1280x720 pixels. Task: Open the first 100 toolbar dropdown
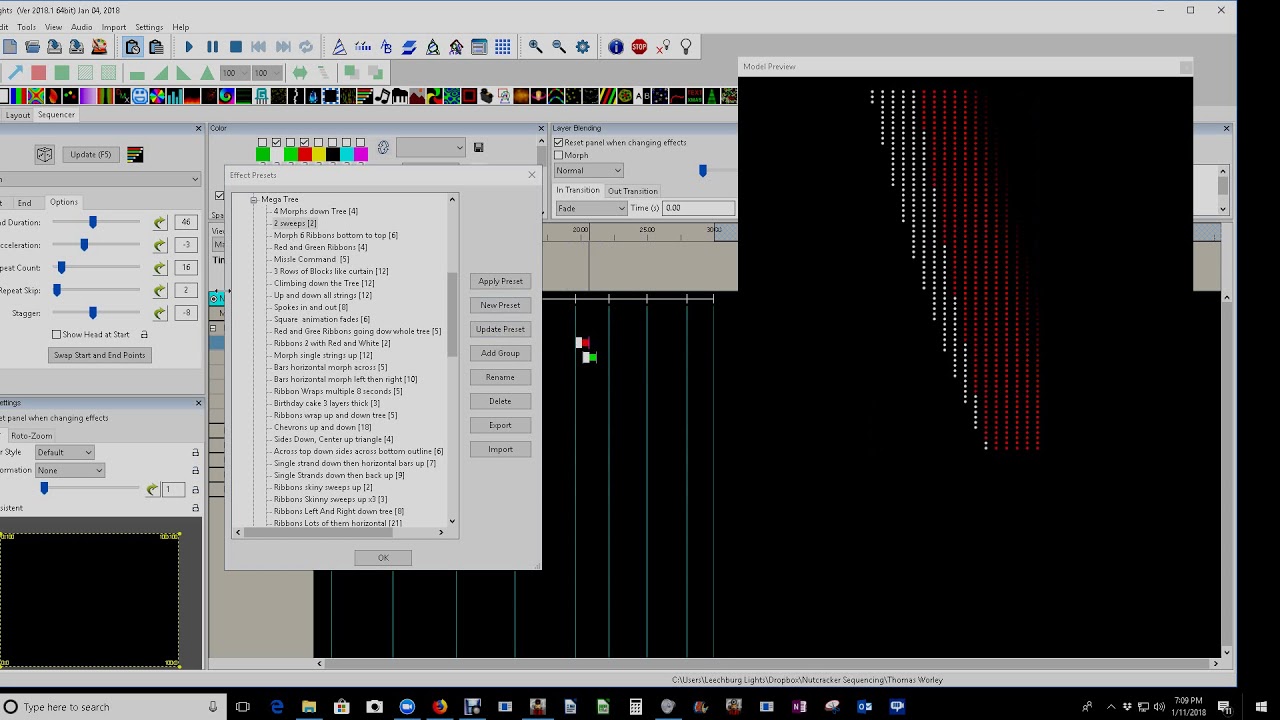[x=234, y=73]
